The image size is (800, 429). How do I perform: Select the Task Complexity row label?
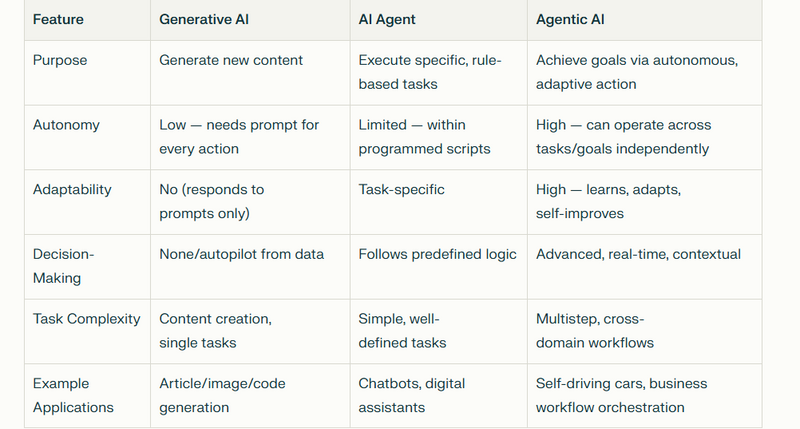[x=86, y=319]
